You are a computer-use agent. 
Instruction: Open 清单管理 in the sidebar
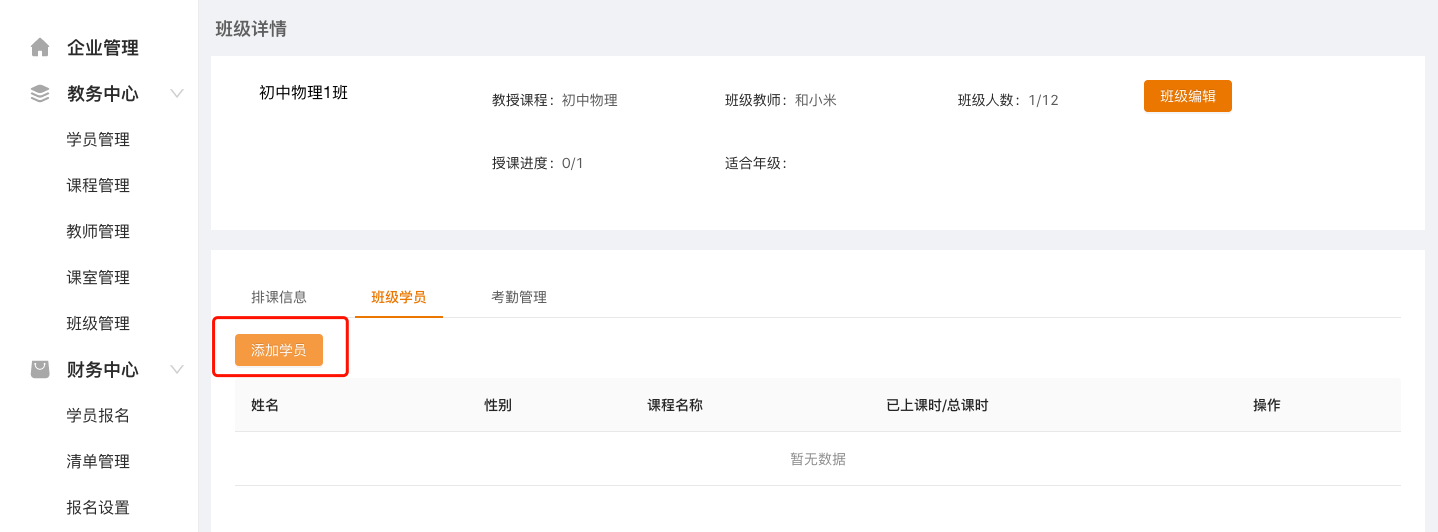coord(98,462)
